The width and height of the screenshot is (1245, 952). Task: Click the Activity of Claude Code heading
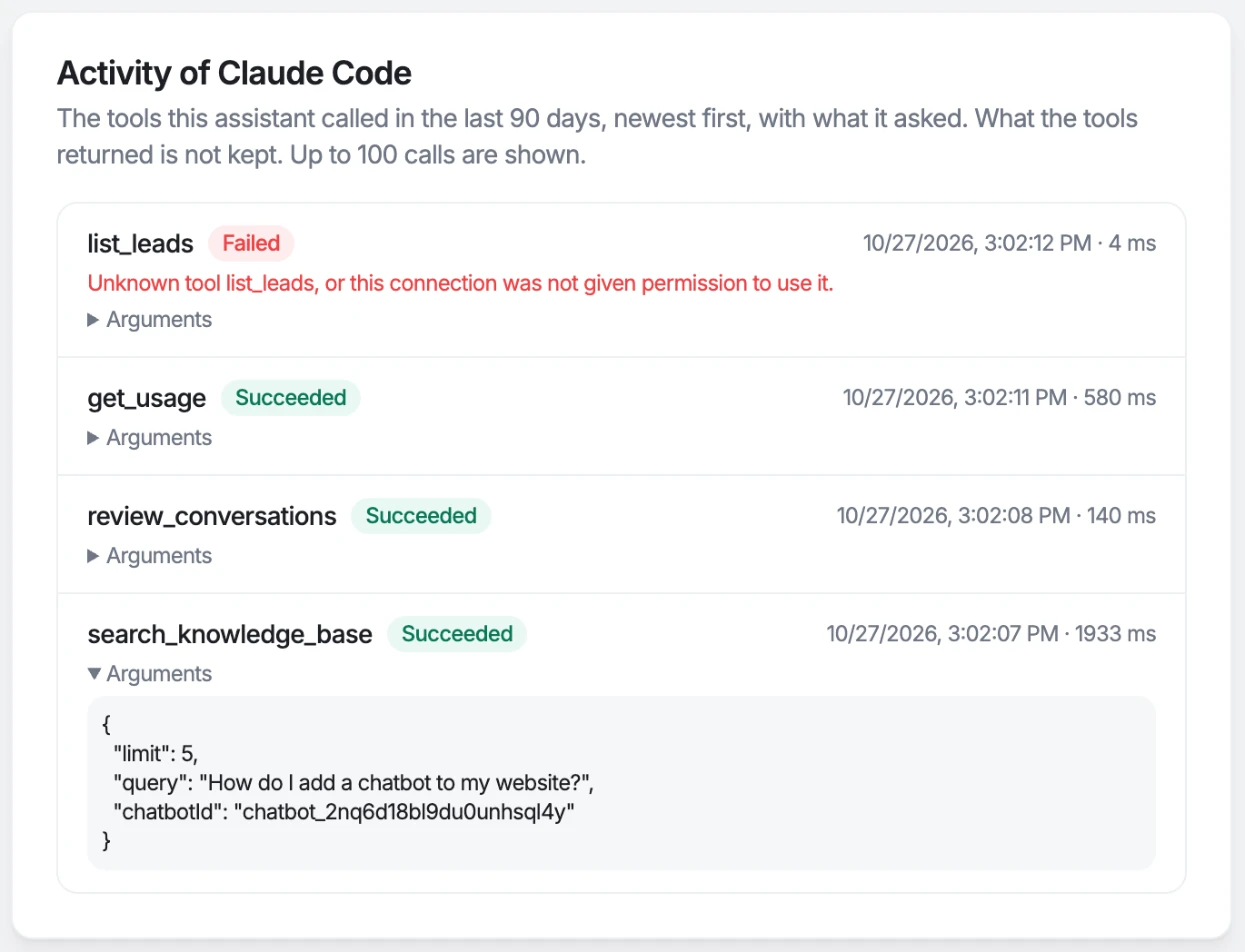pyautogui.click(x=235, y=73)
